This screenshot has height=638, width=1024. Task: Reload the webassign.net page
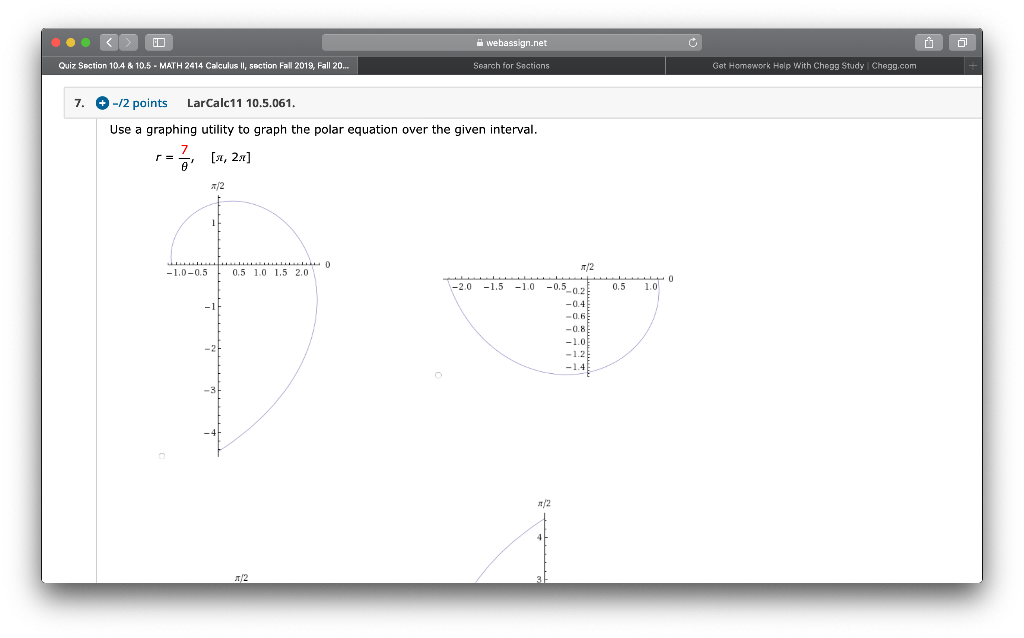pyautogui.click(x=692, y=42)
